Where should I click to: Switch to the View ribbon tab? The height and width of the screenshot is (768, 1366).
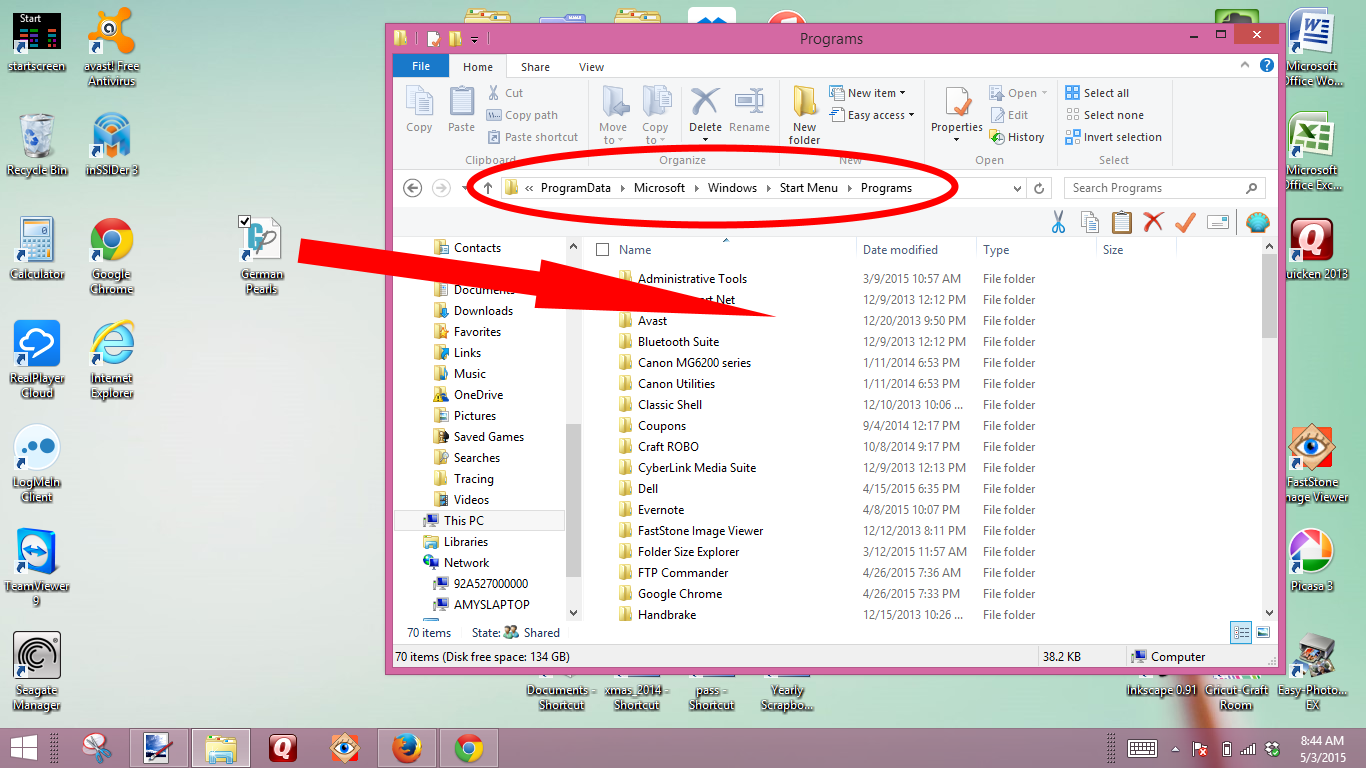tap(592, 67)
